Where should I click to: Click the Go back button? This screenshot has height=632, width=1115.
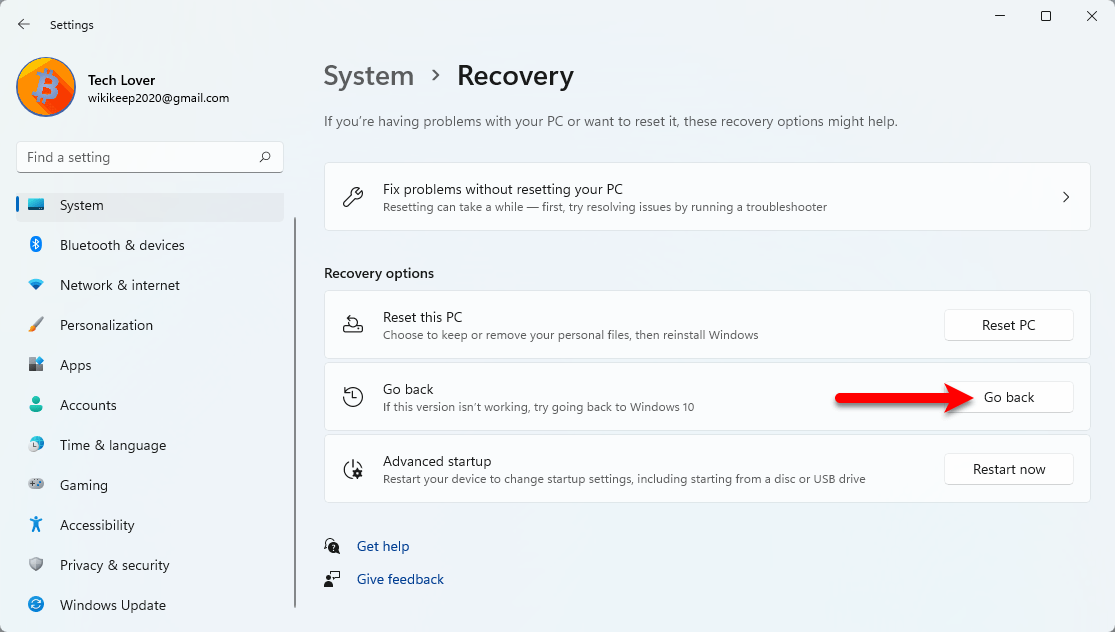pyautogui.click(x=1008, y=397)
